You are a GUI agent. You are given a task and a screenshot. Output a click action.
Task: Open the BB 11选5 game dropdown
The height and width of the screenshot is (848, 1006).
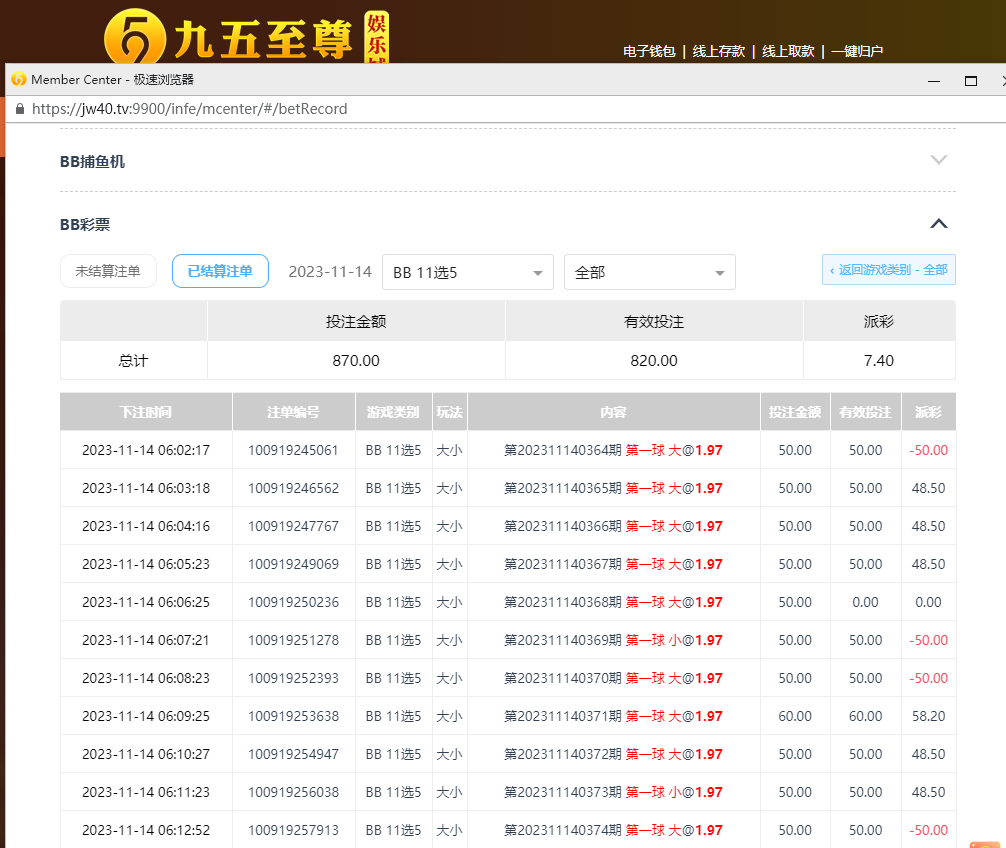pos(467,272)
